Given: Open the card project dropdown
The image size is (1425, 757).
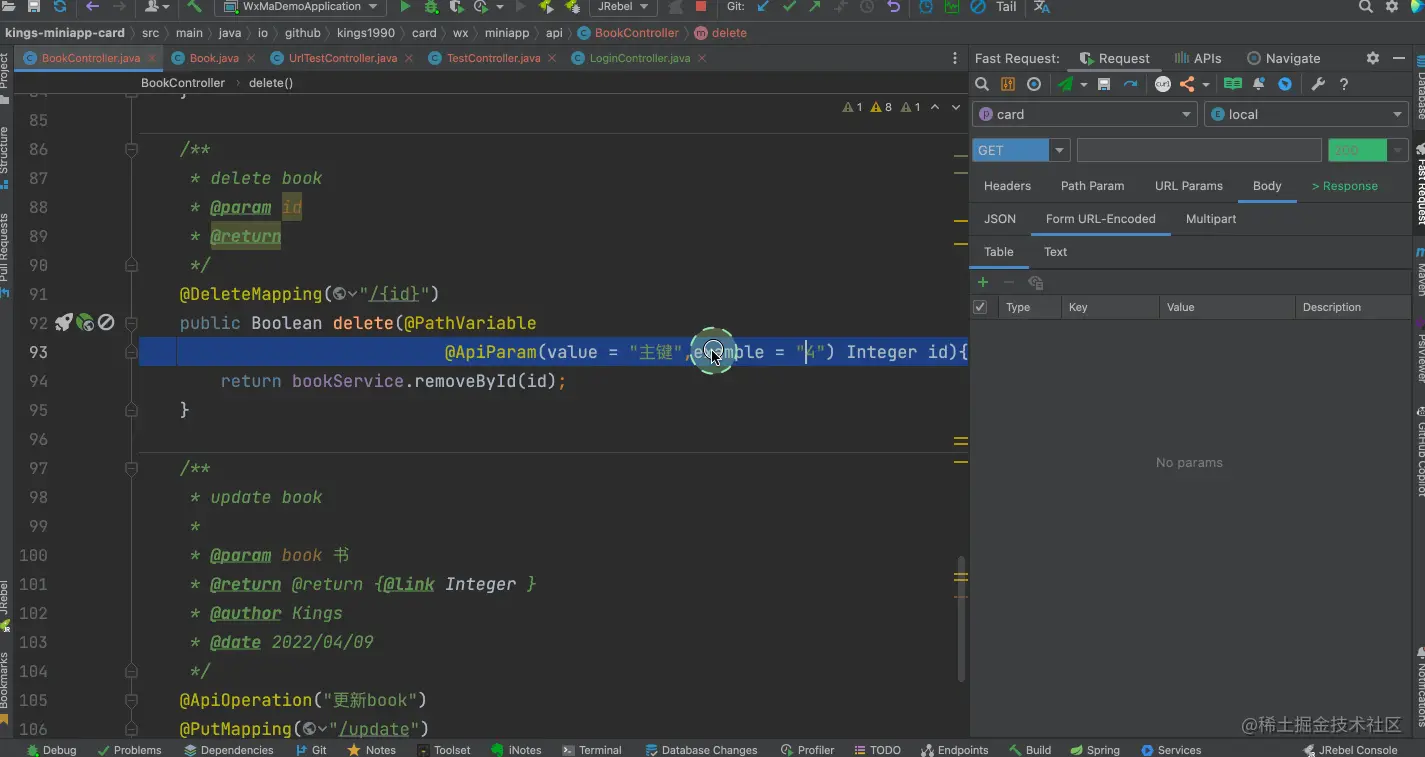Looking at the screenshot, I should pyautogui.click(x=1085, y=114).
